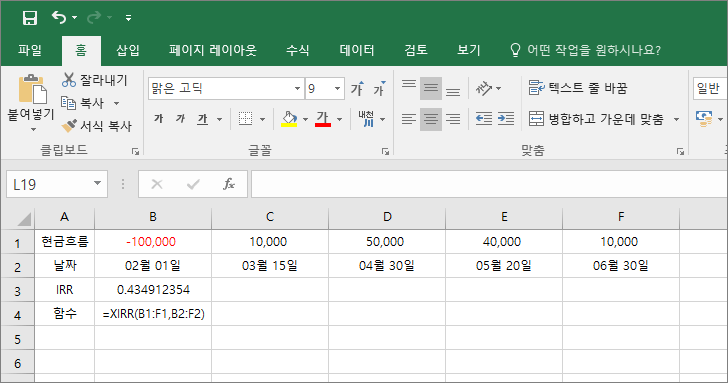Open the 페이지 레이아웃 tab
Screen dimensions: 728x383
(213, 50)
